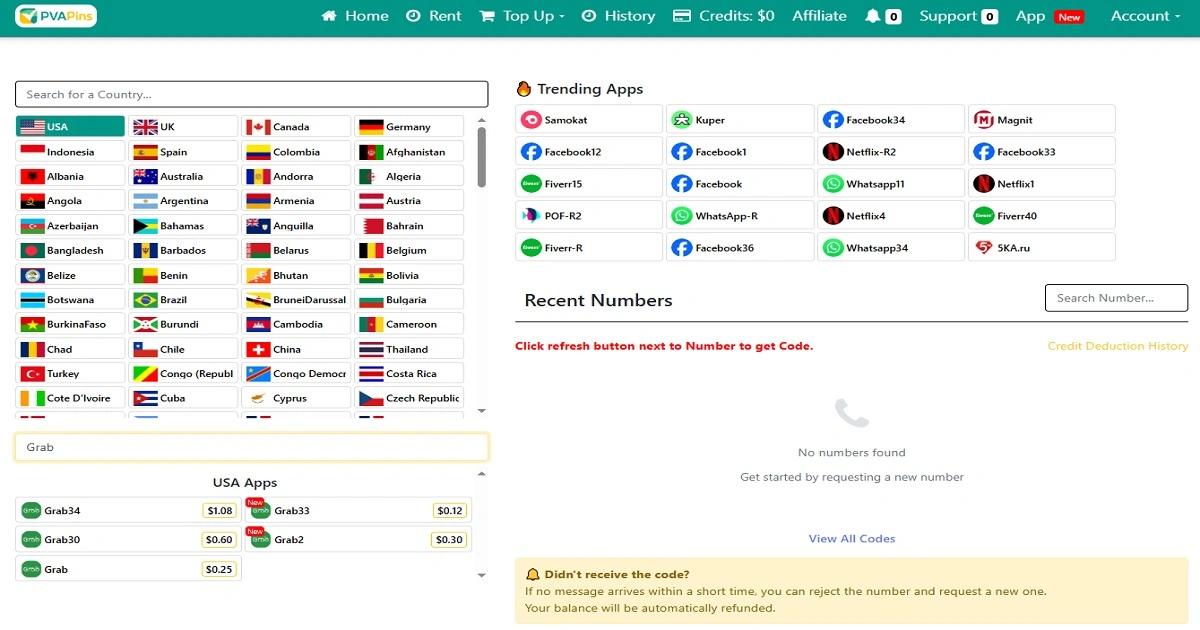Choose Facebook34 from trending apps
Image resolution: width=1200 pixels, height=630 pixels.
(x=891, y=119)
